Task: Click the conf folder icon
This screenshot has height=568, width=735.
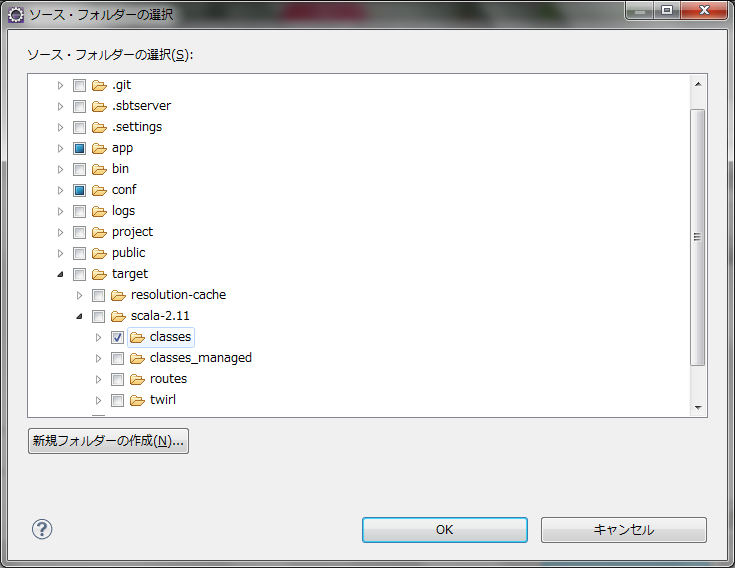Action: tap(99, 190)
